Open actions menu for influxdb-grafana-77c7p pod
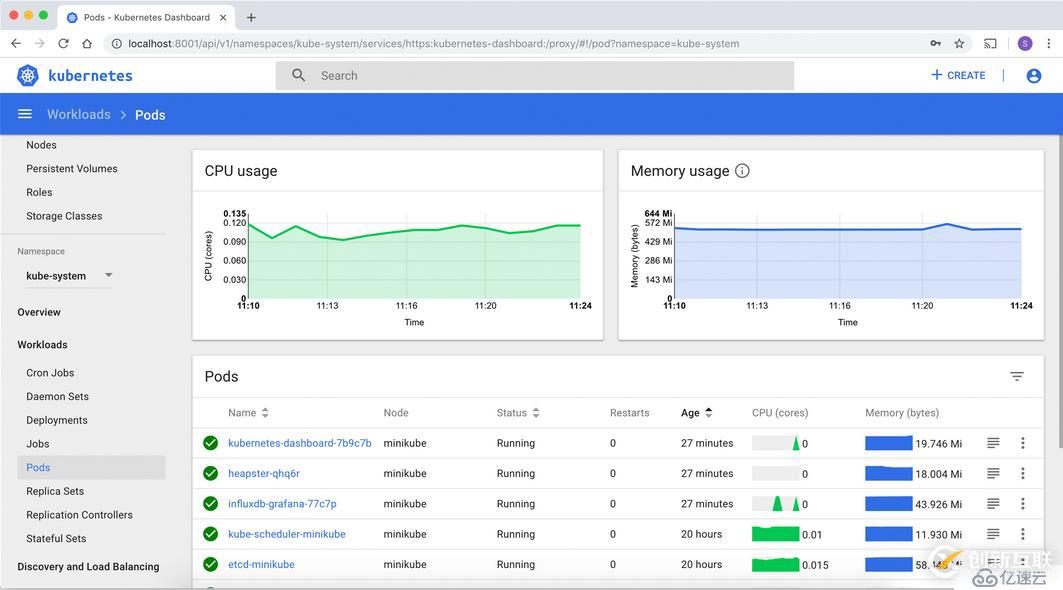 [1022, 503]
